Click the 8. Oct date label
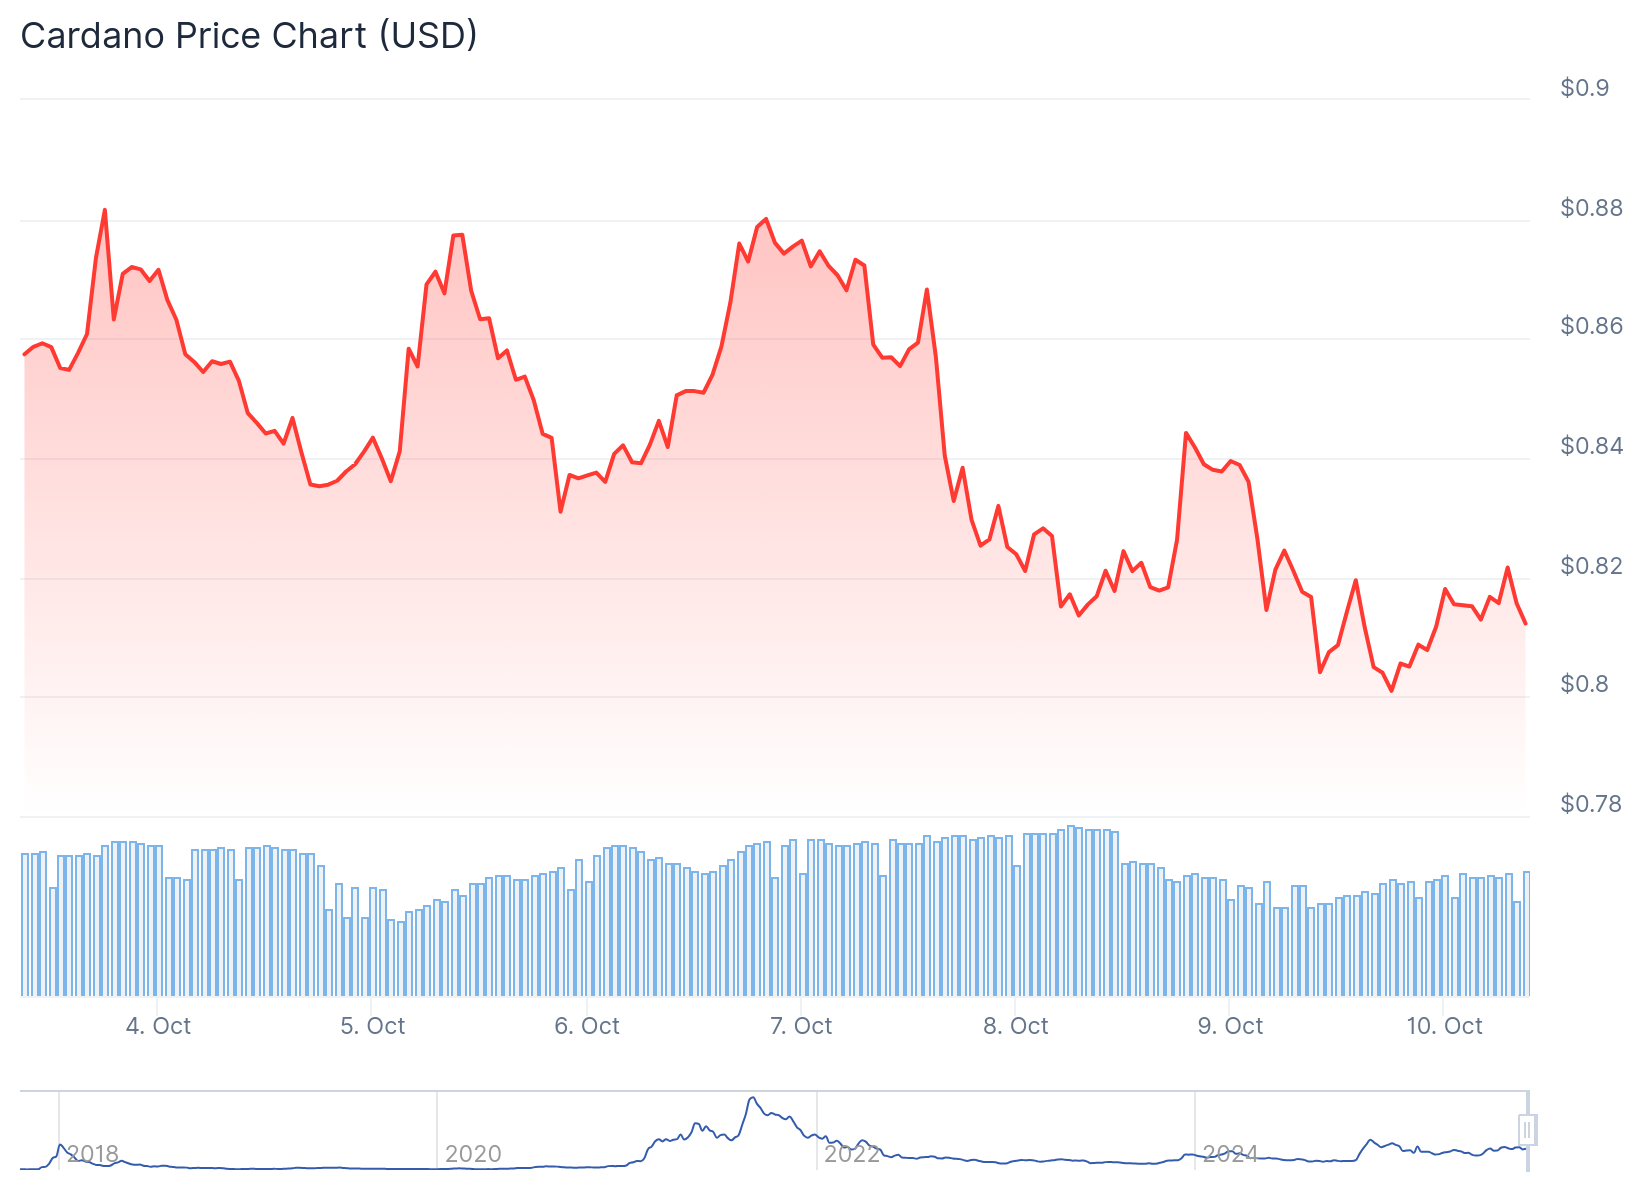The image size is (1644, 1200). click(1016, 1026)
